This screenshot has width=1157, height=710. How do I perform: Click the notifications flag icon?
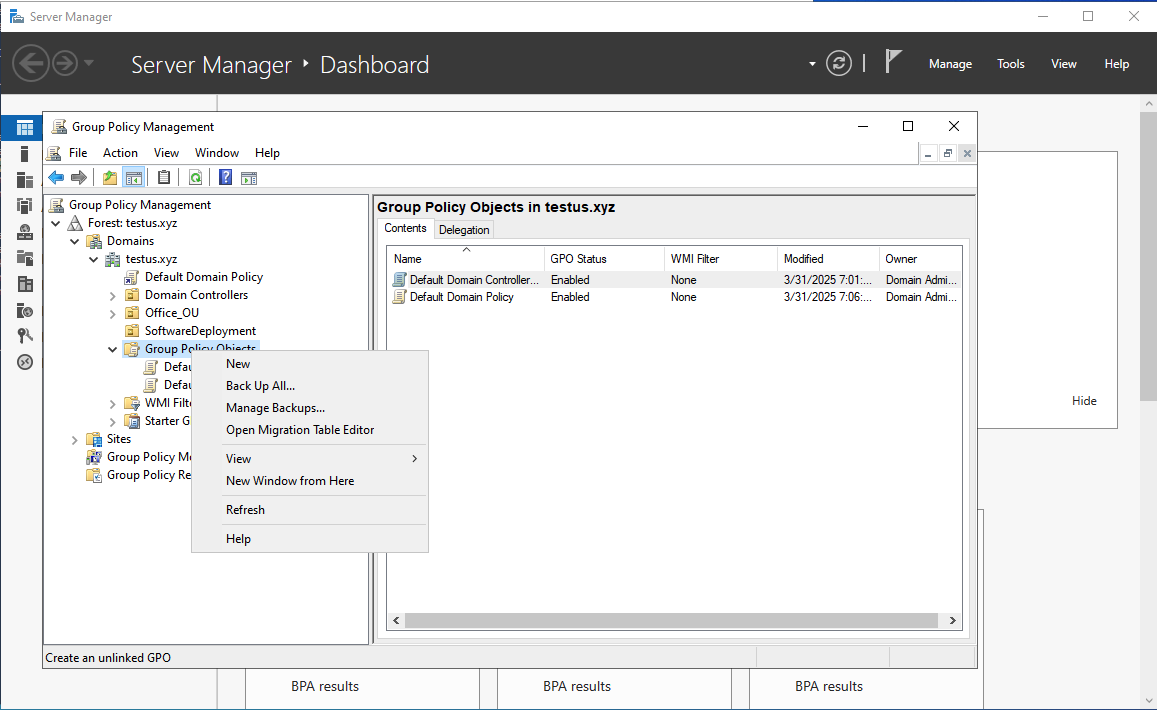[x=893, y=62]
